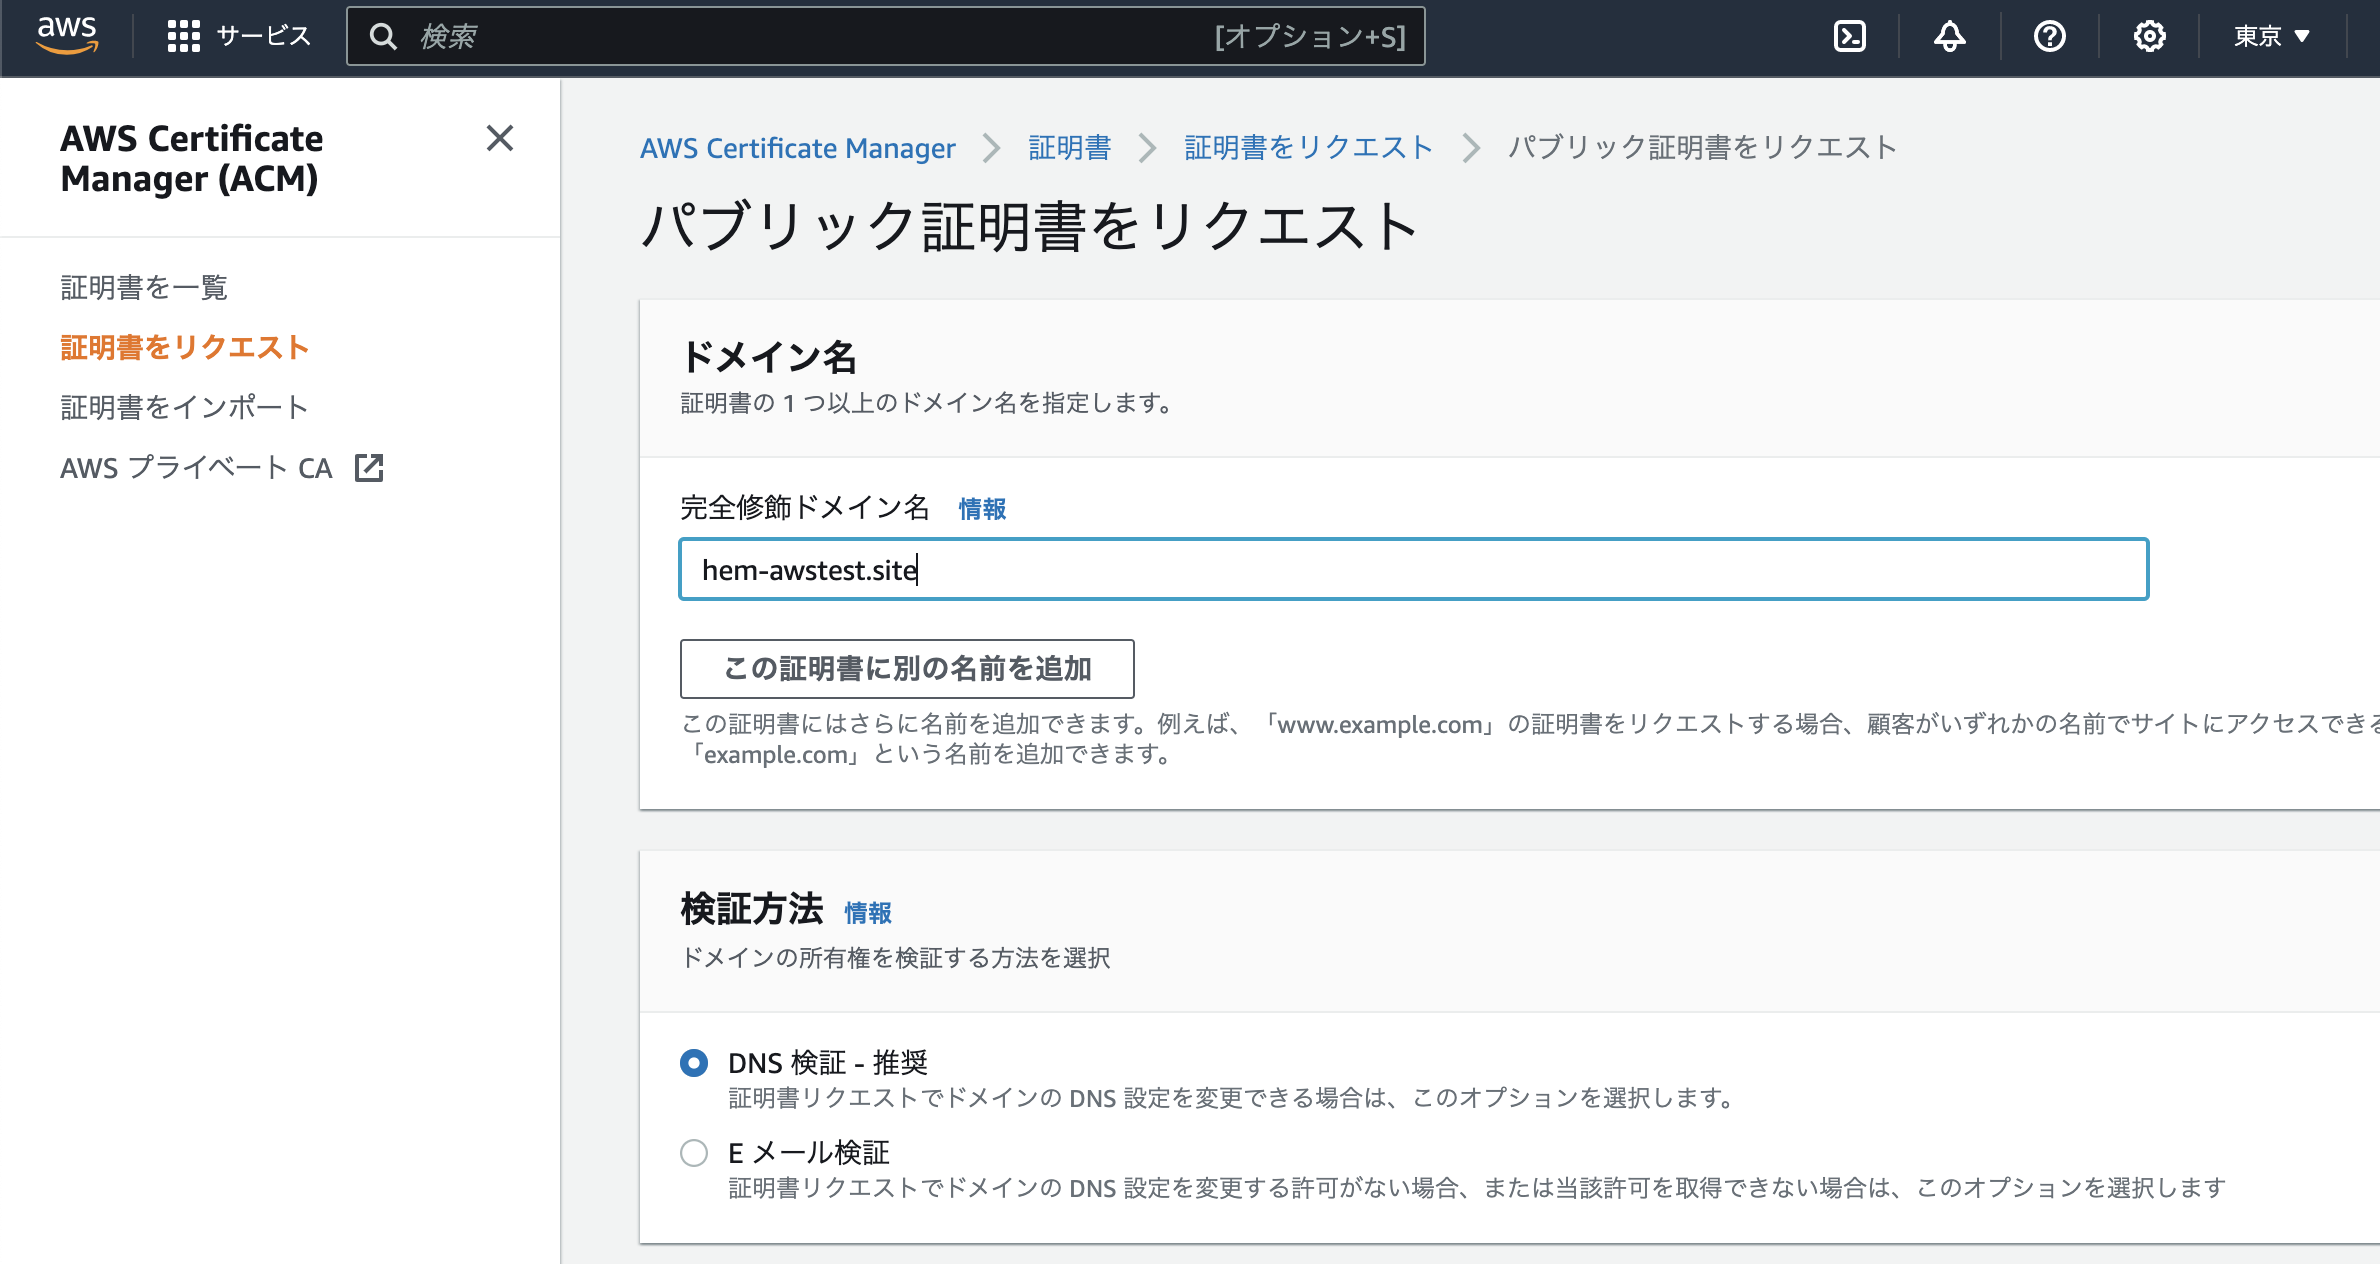This screenshot has height=1264, width=2380.
Task: Focus the top 検索 search field
Action: tap(886, 37)
